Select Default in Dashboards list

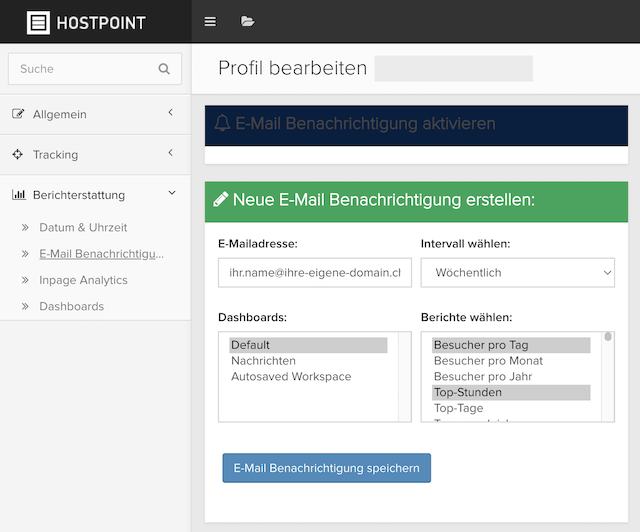point(308,345)
